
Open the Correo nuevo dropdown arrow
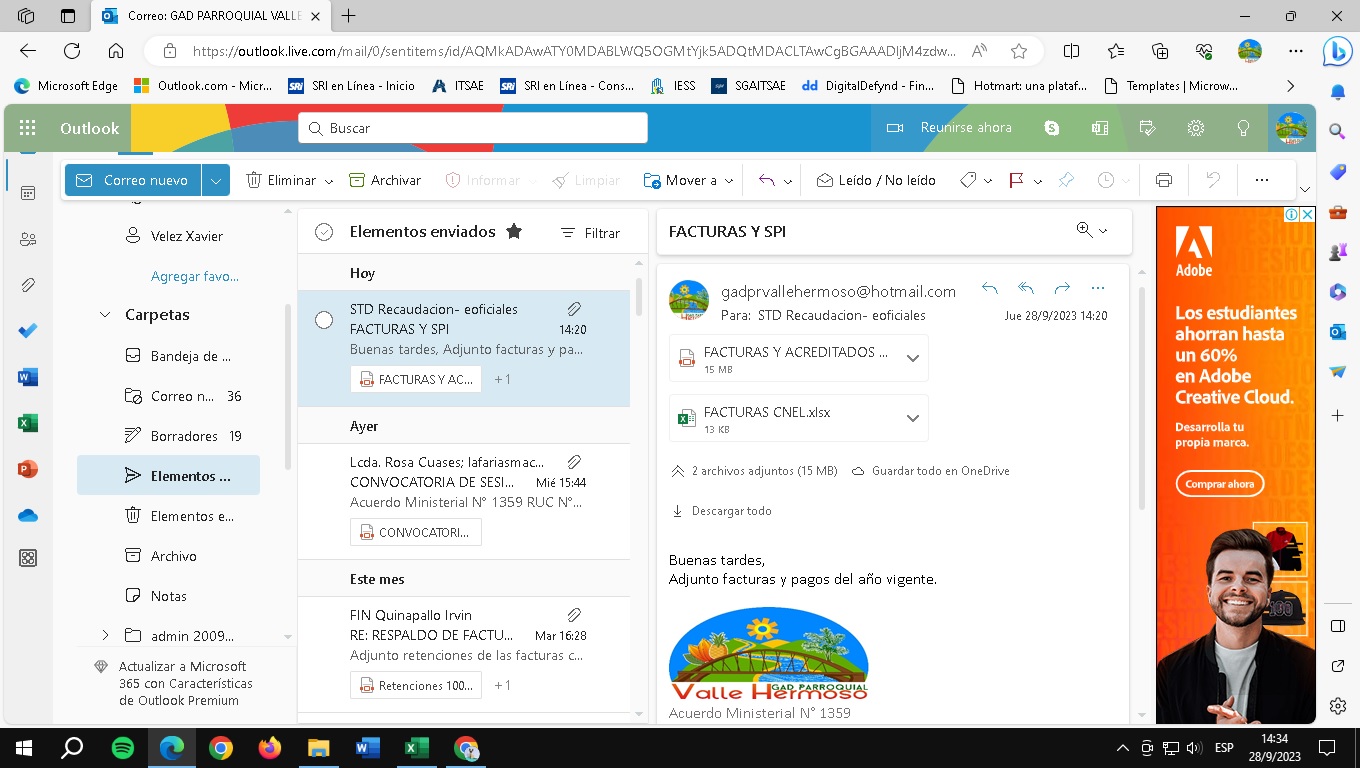pos(216,180)
